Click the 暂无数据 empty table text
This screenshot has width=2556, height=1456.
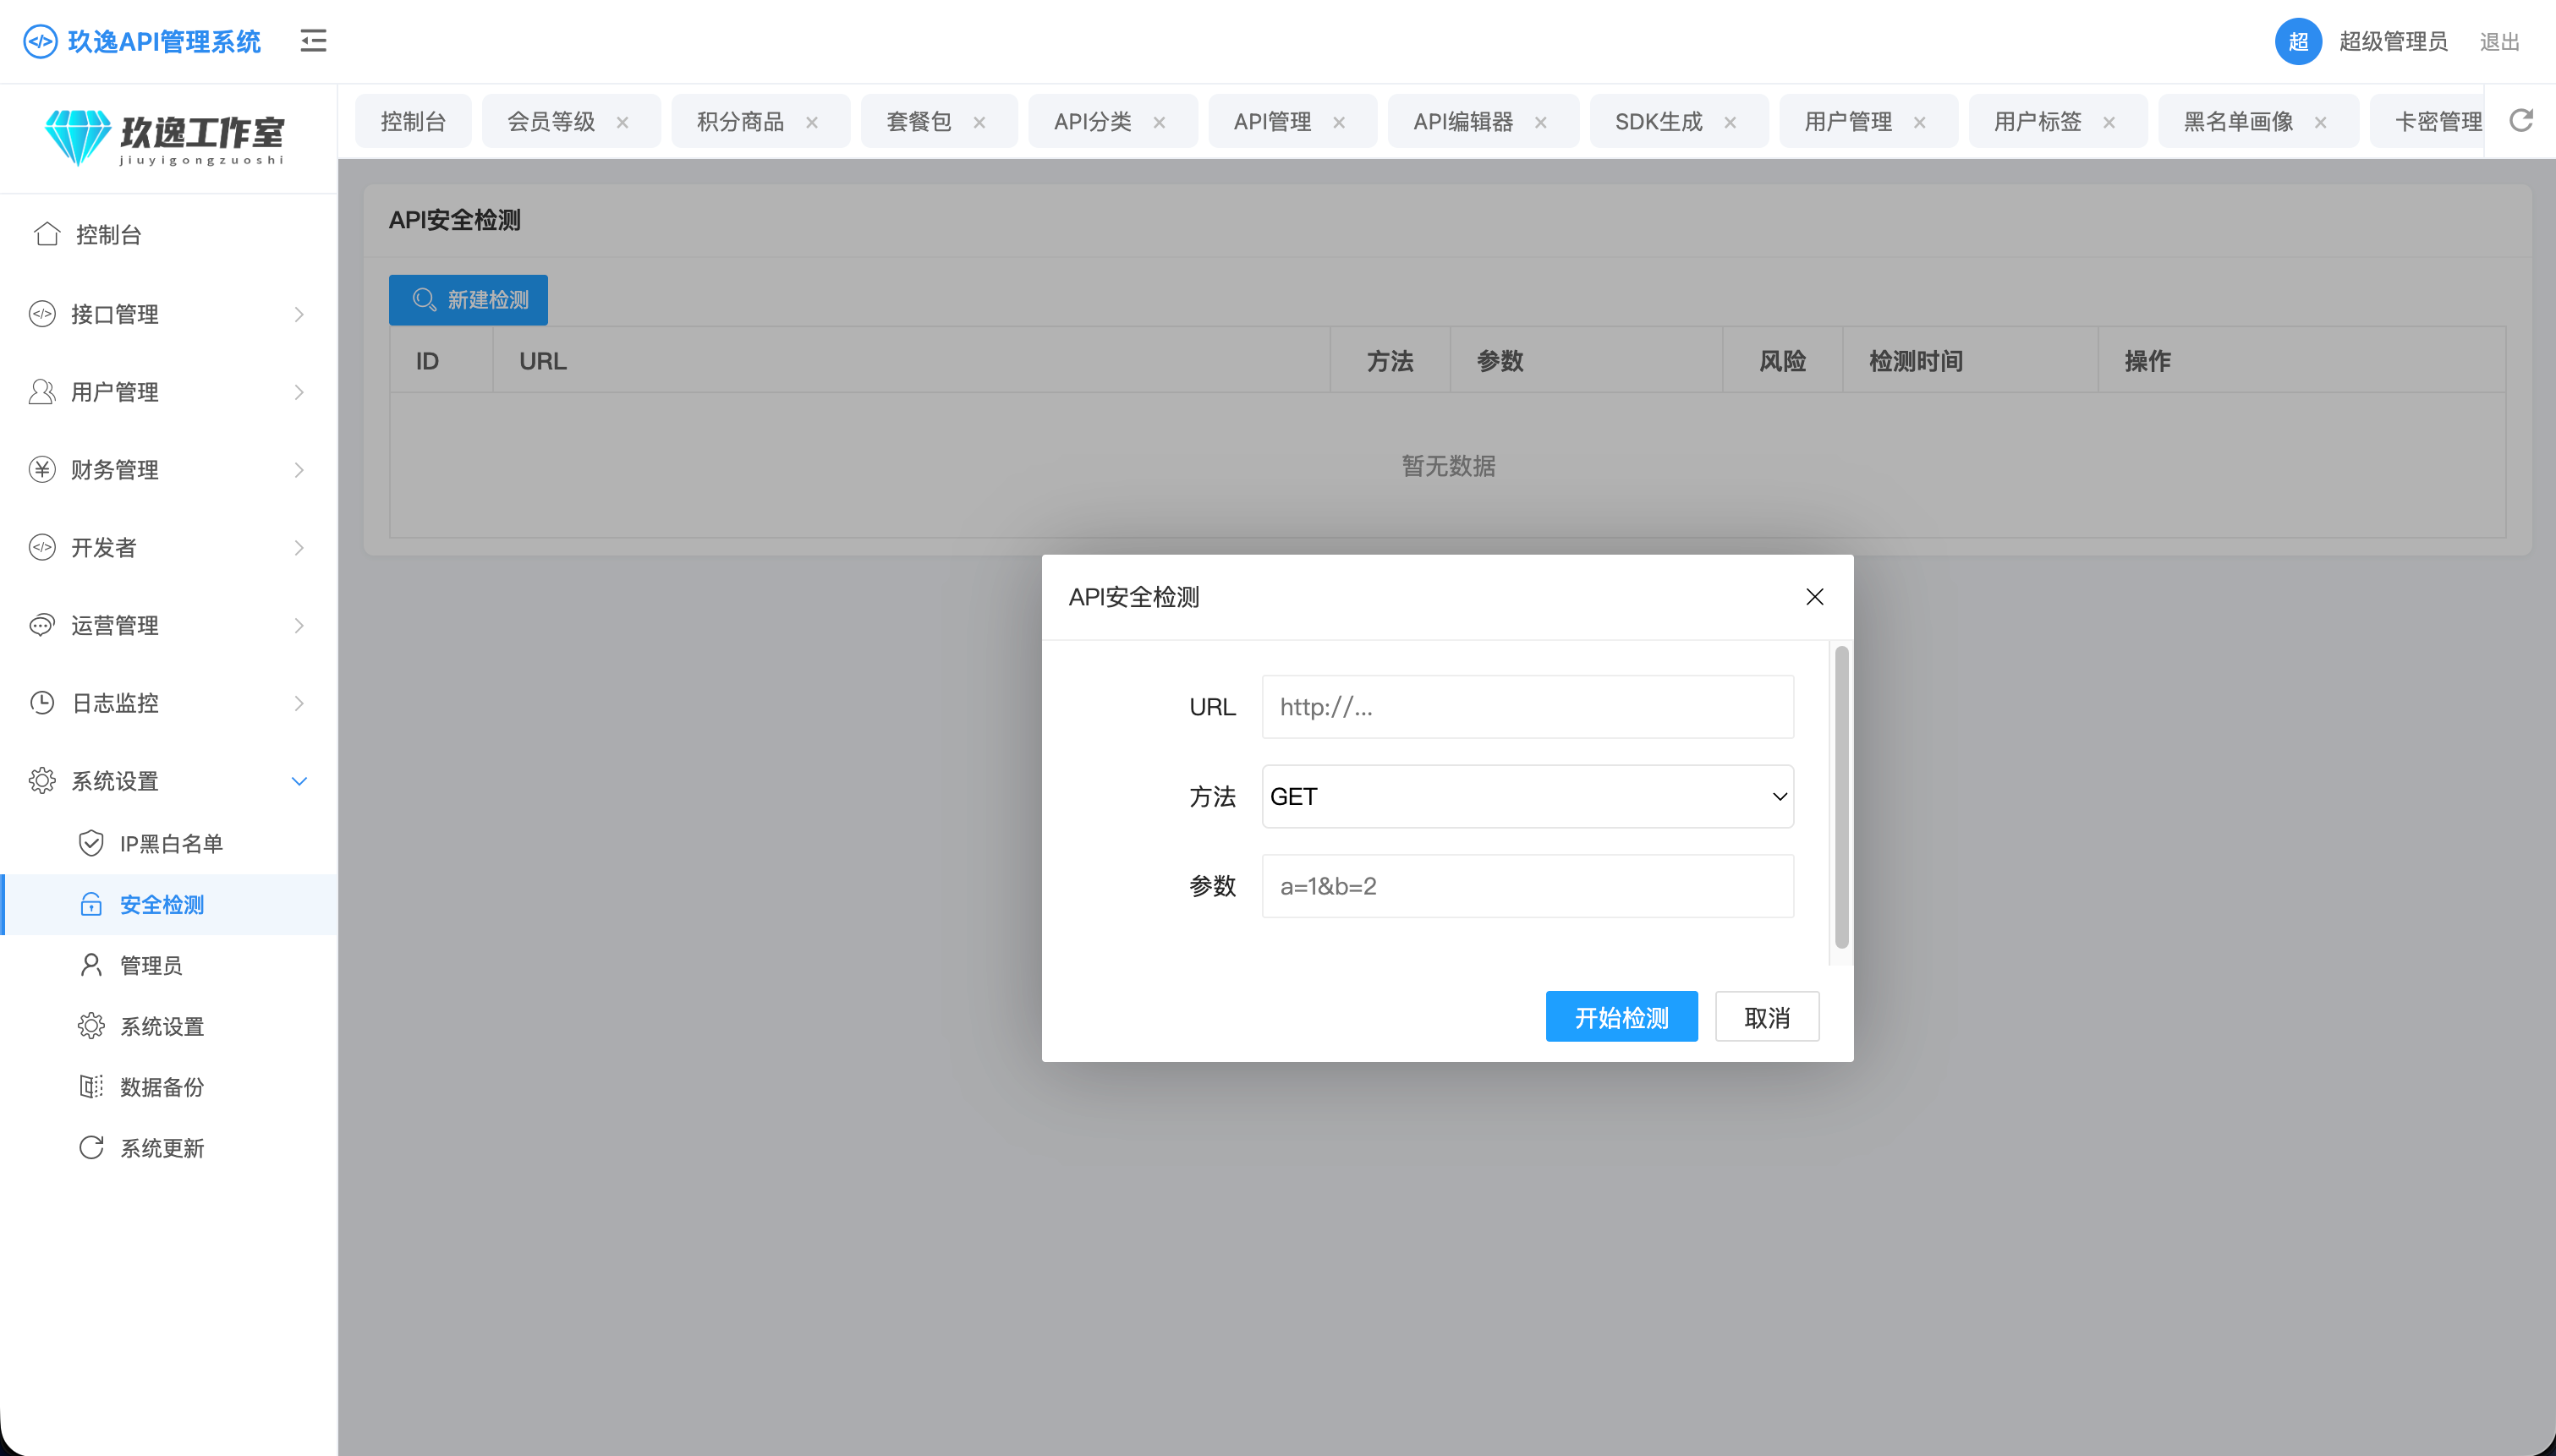click(x=1448, y=466)
